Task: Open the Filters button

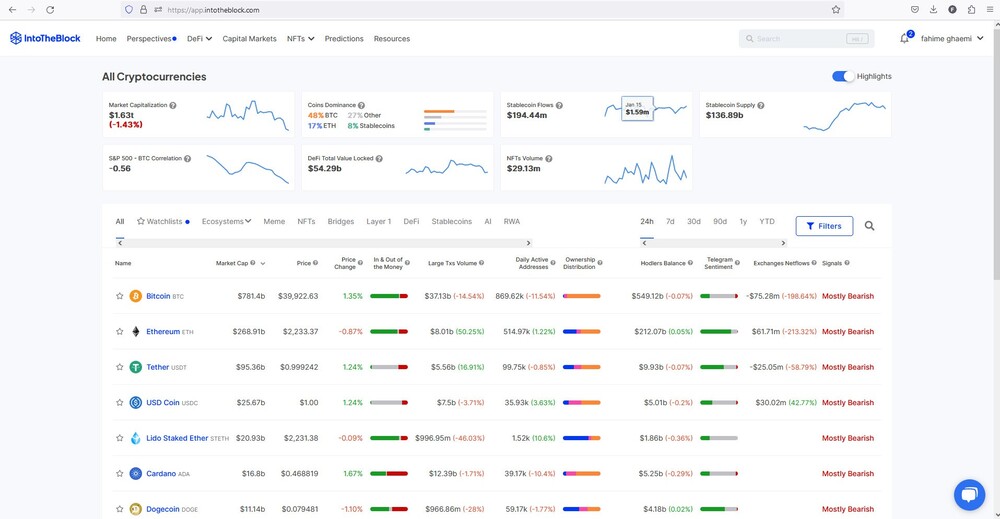Action: tap(824, 226)
